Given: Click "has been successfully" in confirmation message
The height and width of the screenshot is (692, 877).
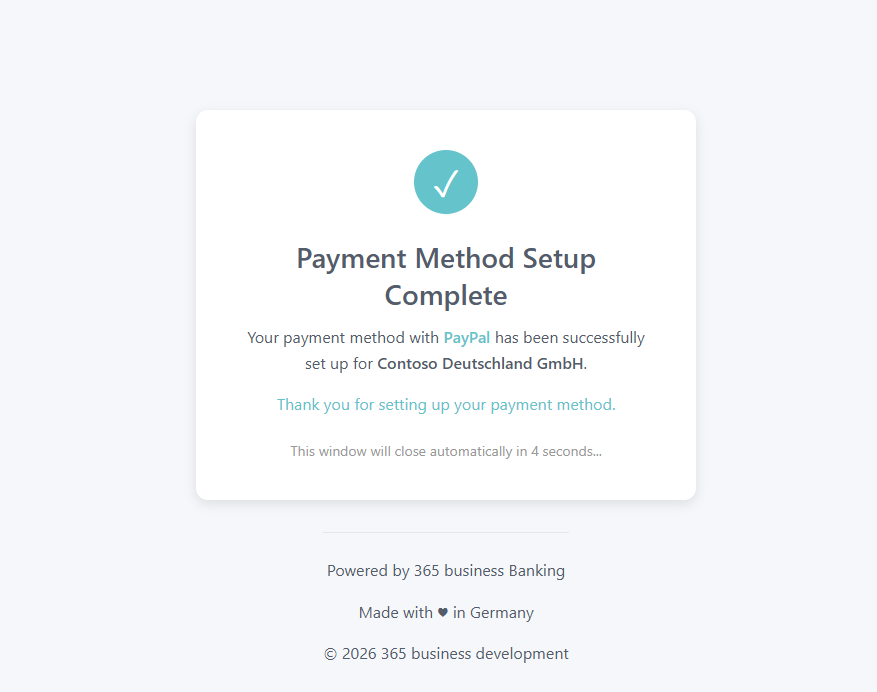Looking at the screenshot, I should point(570,338).
